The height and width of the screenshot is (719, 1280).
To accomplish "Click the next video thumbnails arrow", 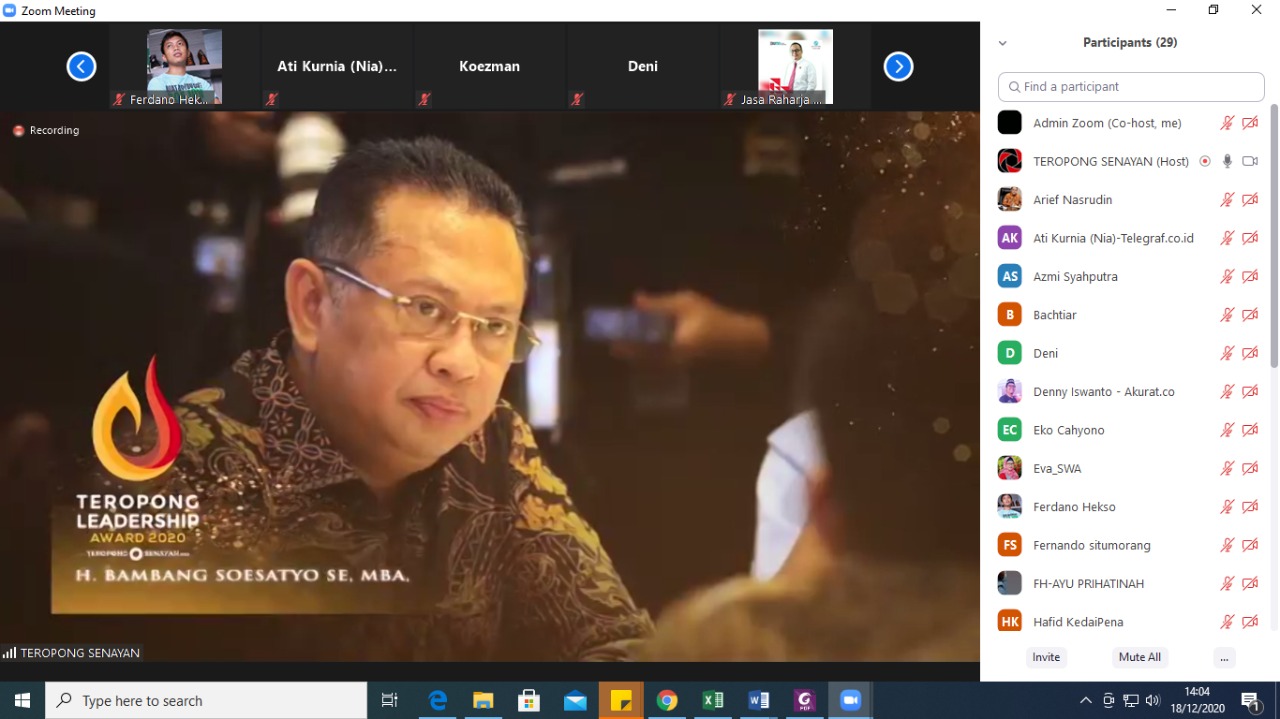I will pos(898,66).
